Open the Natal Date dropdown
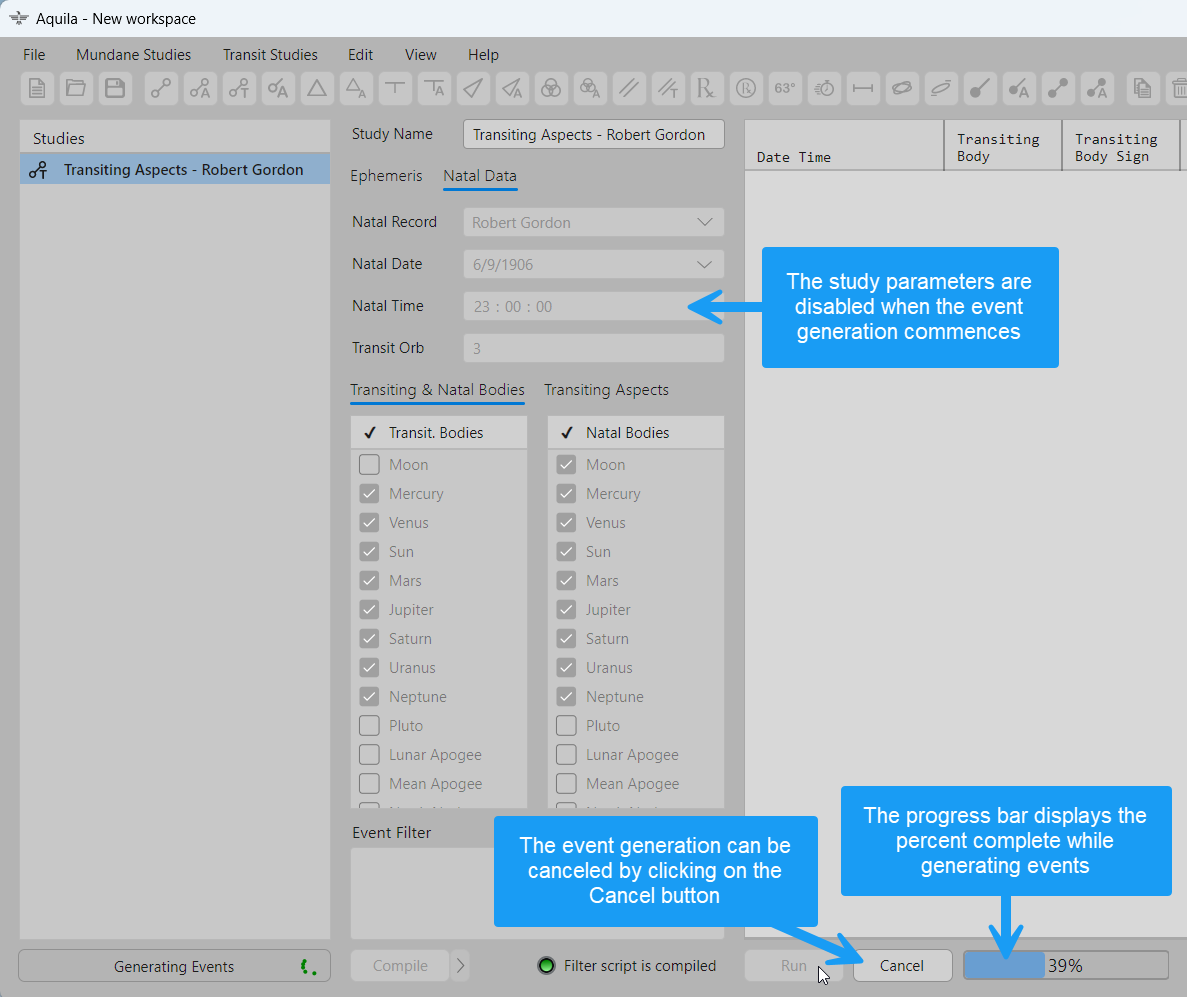Image resolution: width=1187 pixels, height=997 pixels. click(x=594, y=264)
